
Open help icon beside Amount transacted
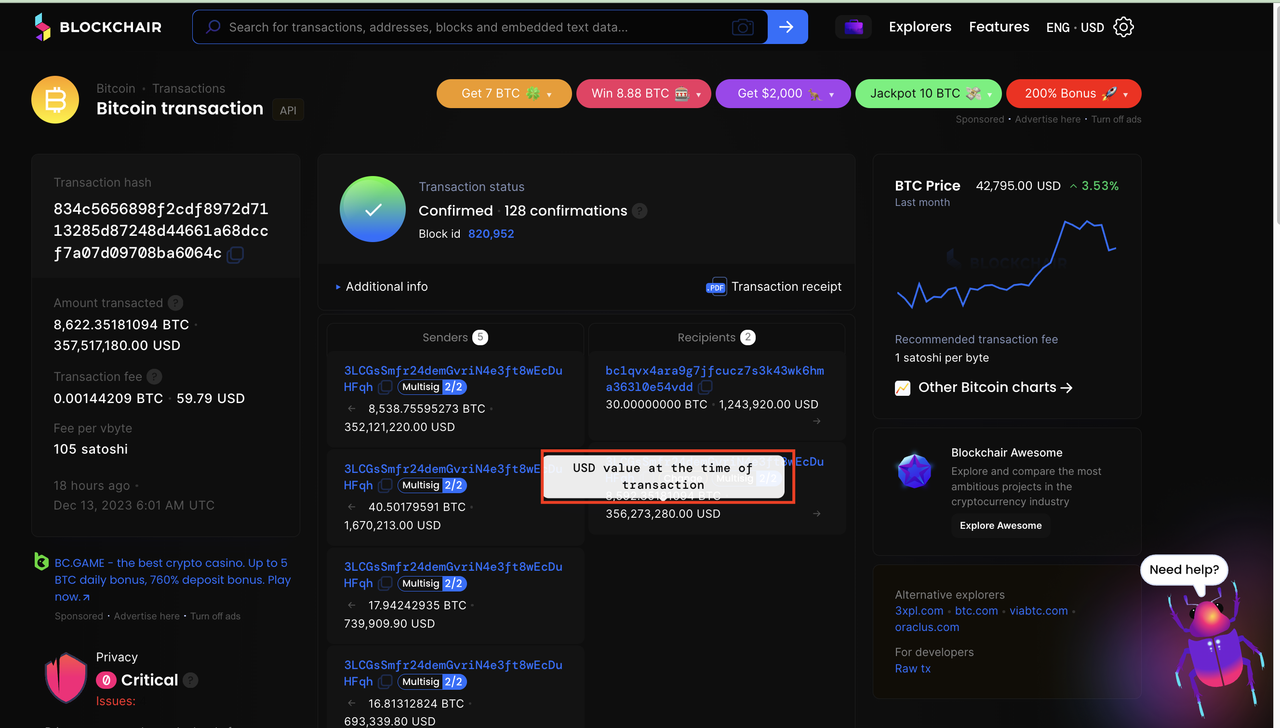[175, 303]
